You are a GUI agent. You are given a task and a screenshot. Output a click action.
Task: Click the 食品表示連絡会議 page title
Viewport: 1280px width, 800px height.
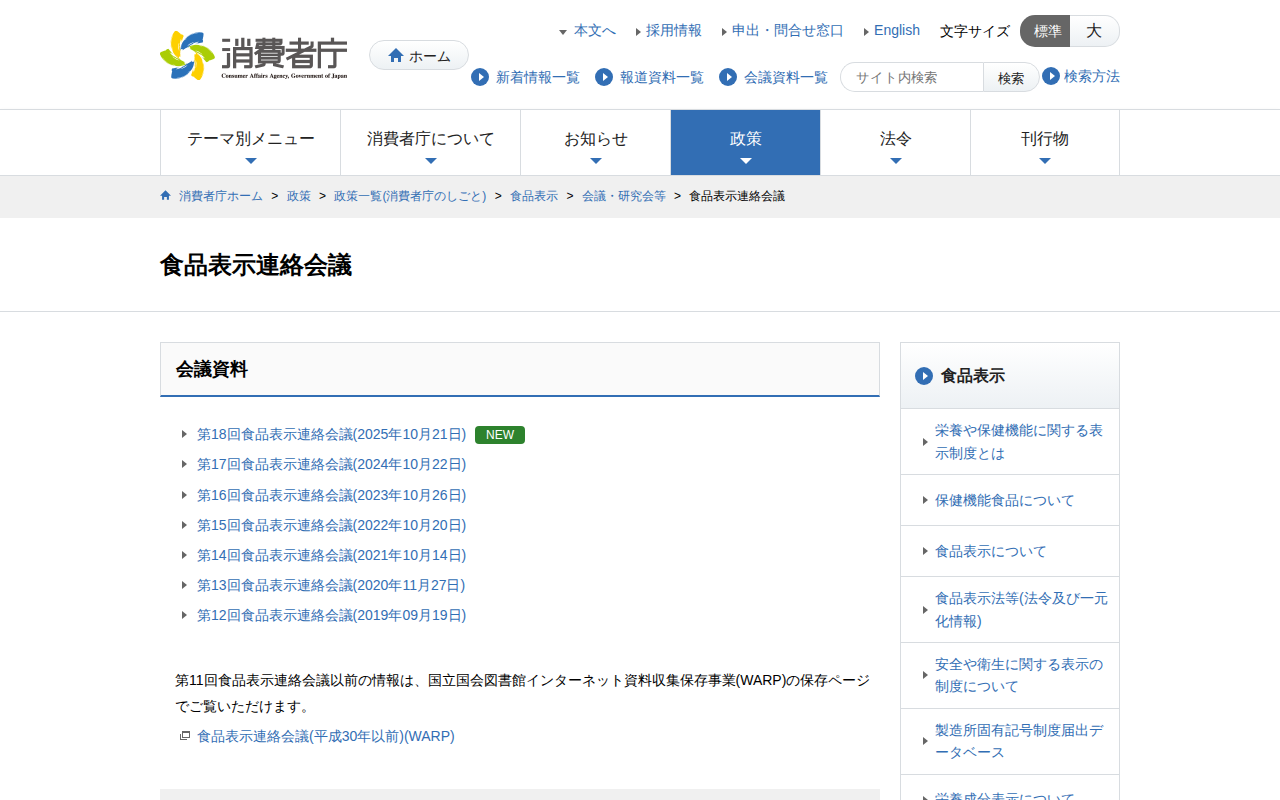256,265
